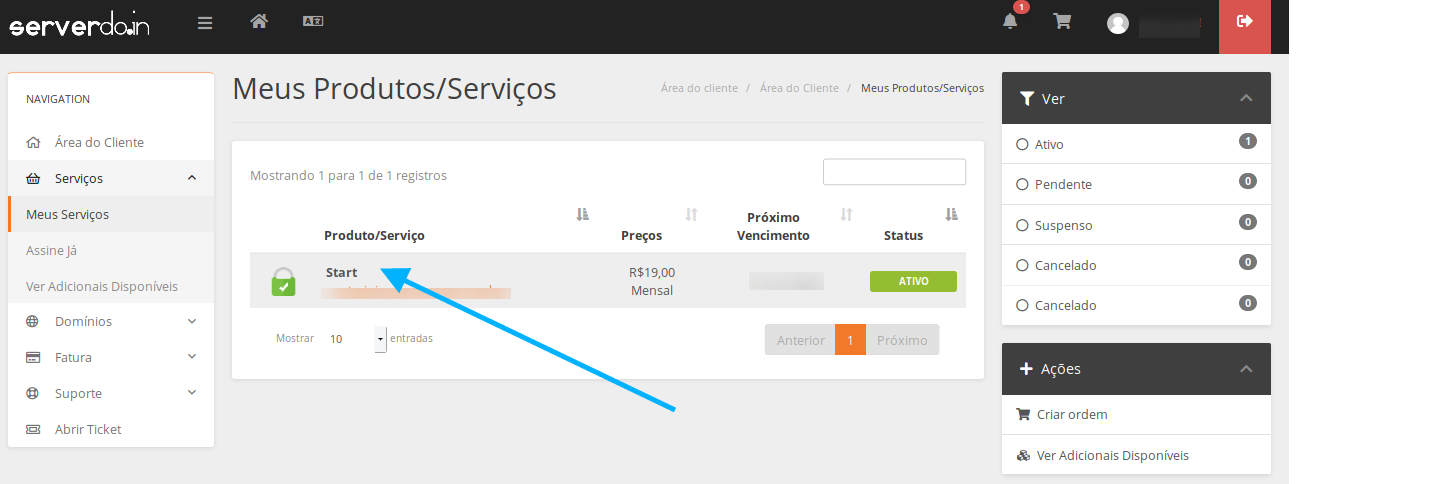Click the green lock icon for Start service
1439x484 pixels.
point(284,282)
